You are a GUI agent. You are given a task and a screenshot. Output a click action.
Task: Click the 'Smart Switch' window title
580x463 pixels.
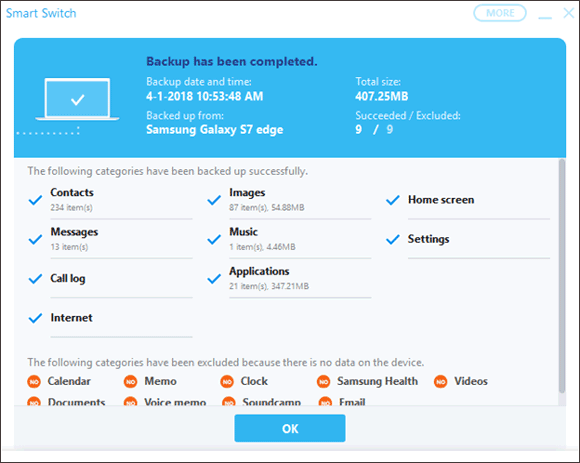pyautogui.click(x=41, y=13)
